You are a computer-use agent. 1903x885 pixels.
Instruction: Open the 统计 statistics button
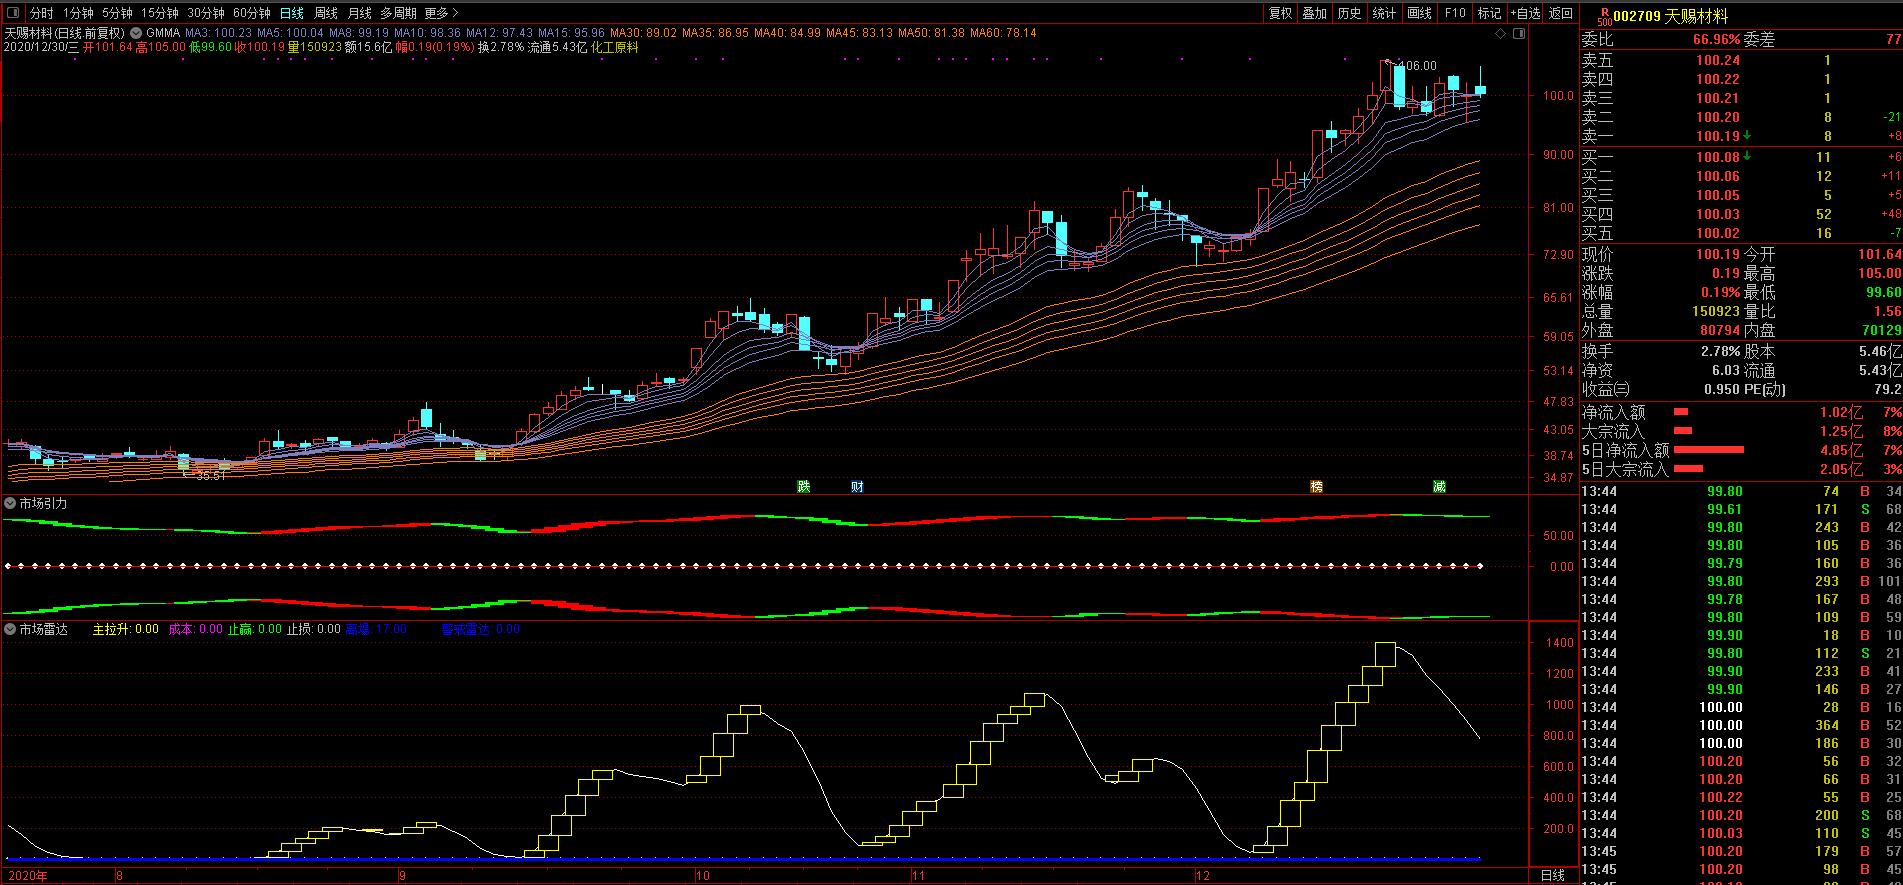[1384, 13]
